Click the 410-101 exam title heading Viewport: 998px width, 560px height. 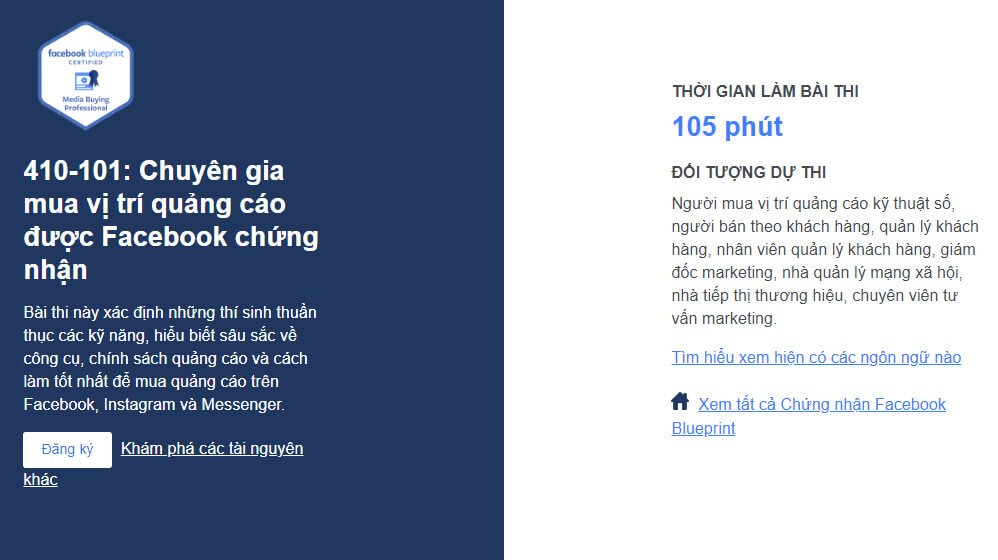tap(171, 220)
